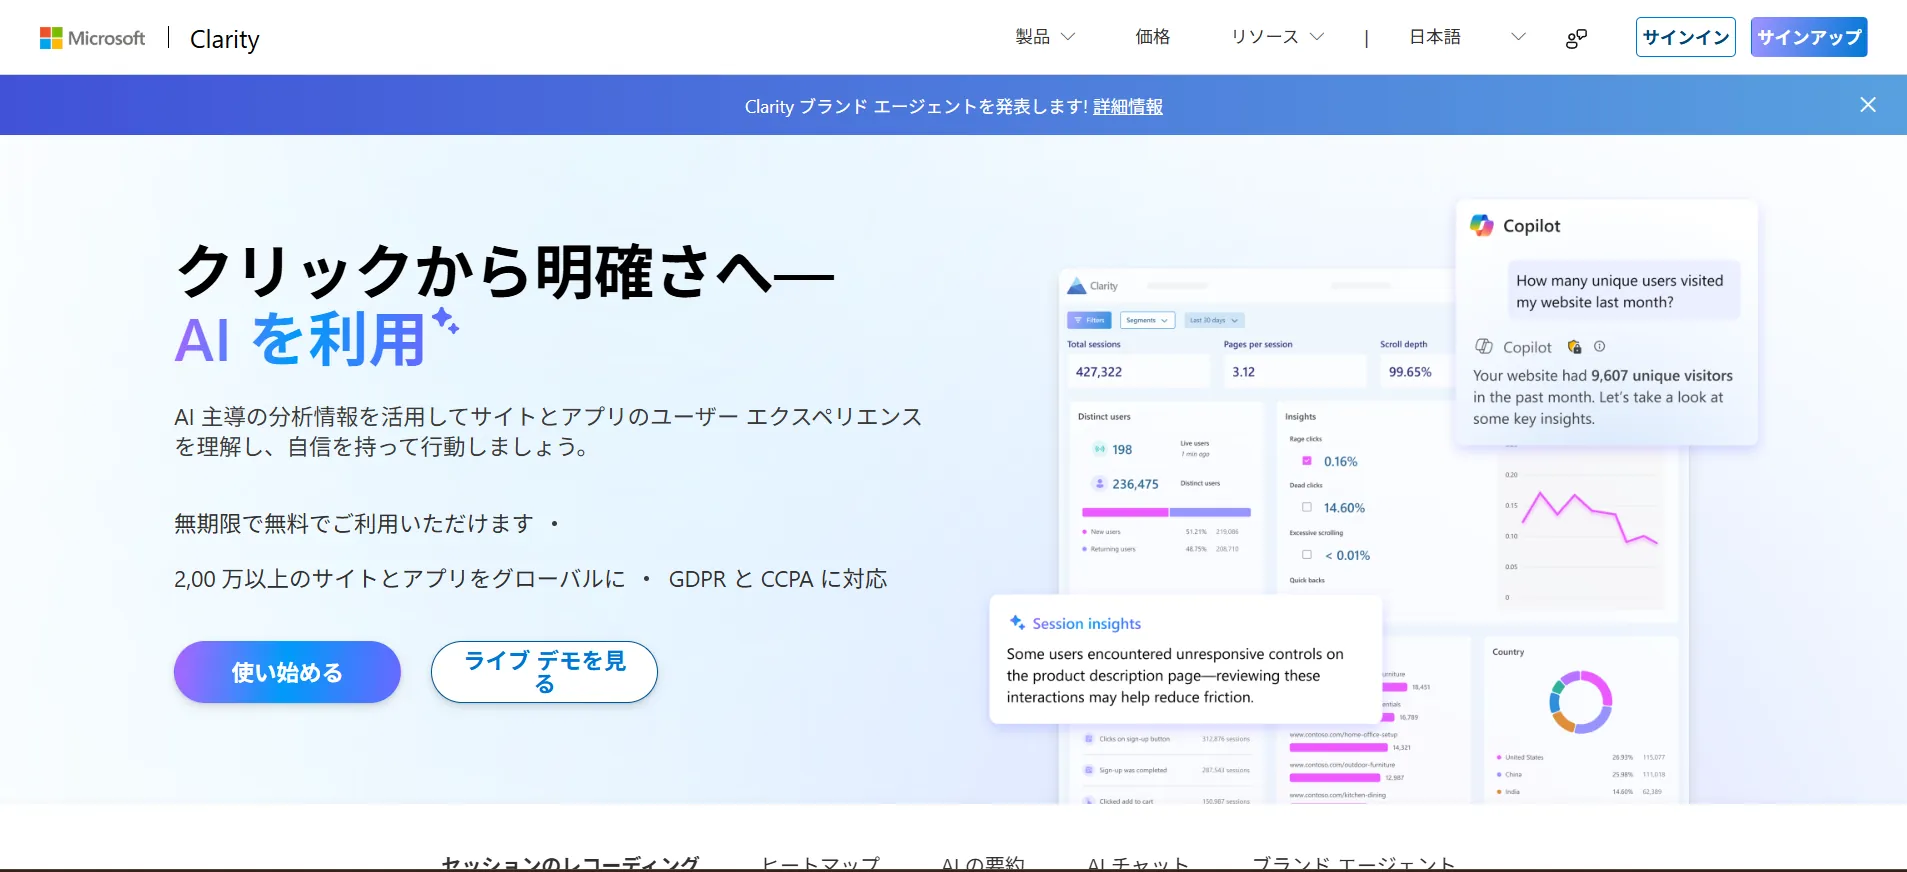Screen dimensions: 1907x872
Task: Click the Pages per session value 3.12
Action: [1243, 371]
